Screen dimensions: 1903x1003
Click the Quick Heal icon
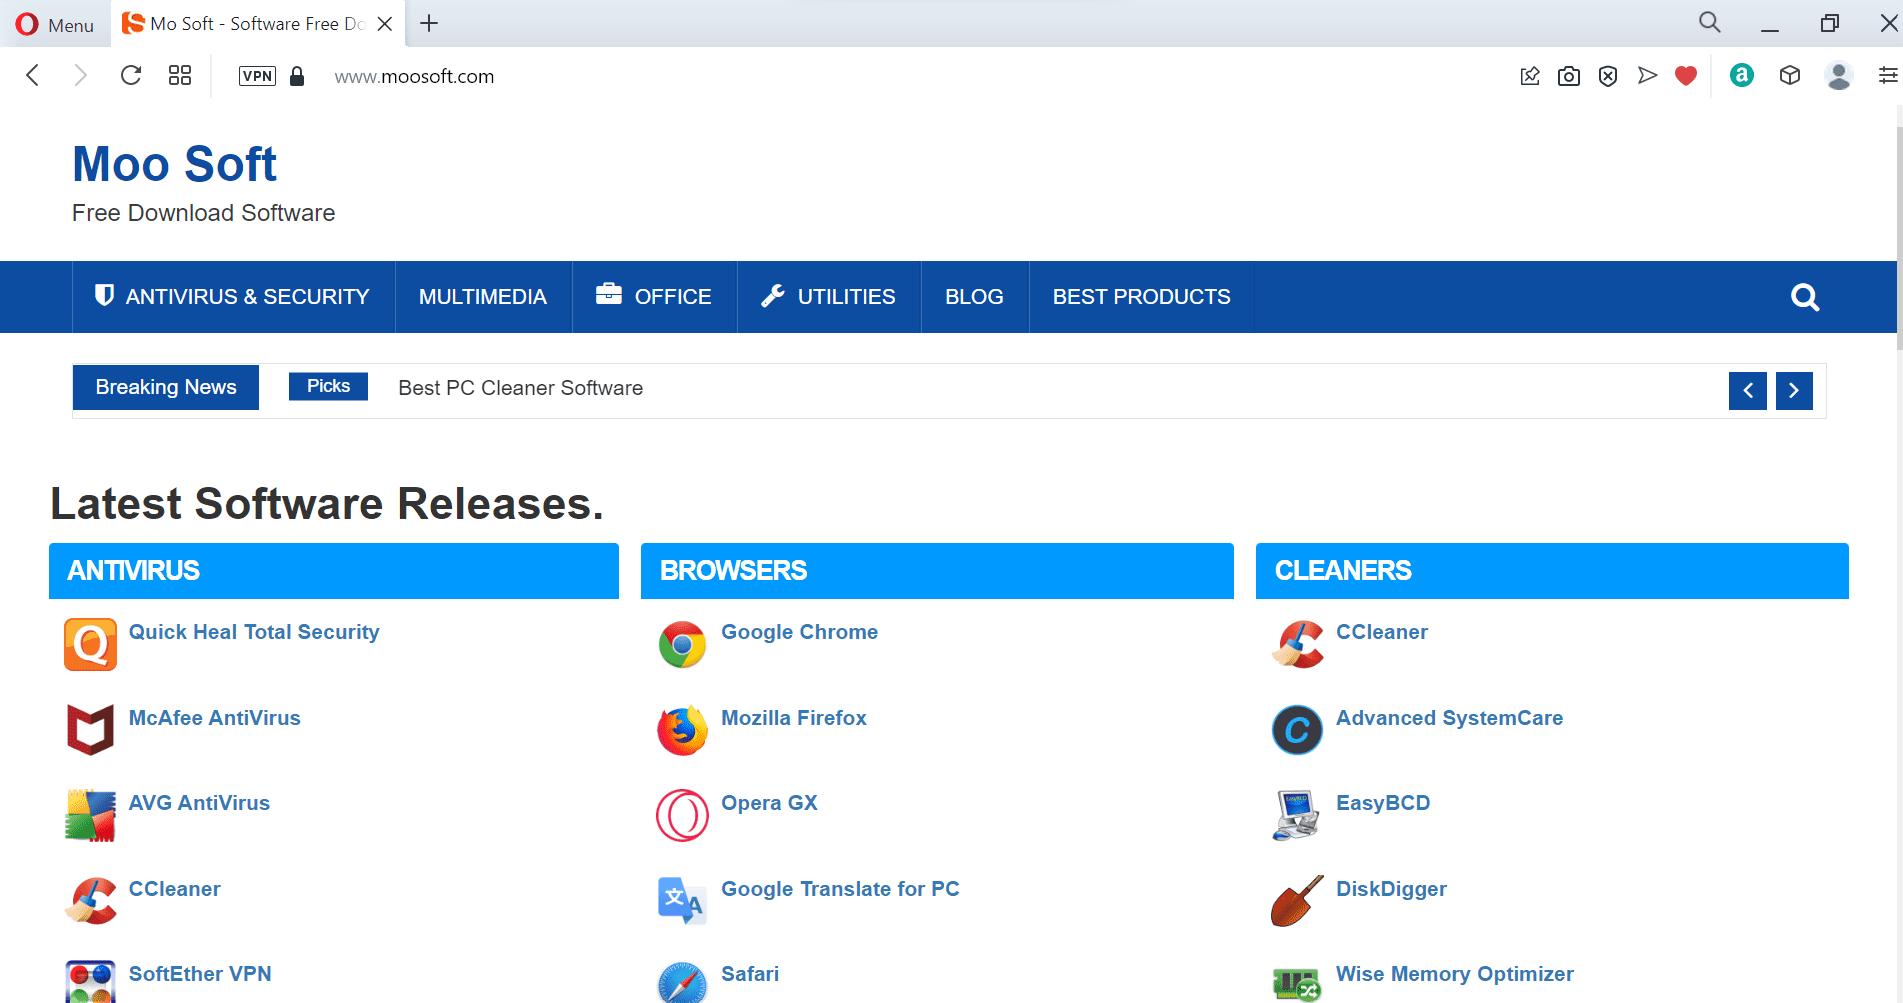90,645
